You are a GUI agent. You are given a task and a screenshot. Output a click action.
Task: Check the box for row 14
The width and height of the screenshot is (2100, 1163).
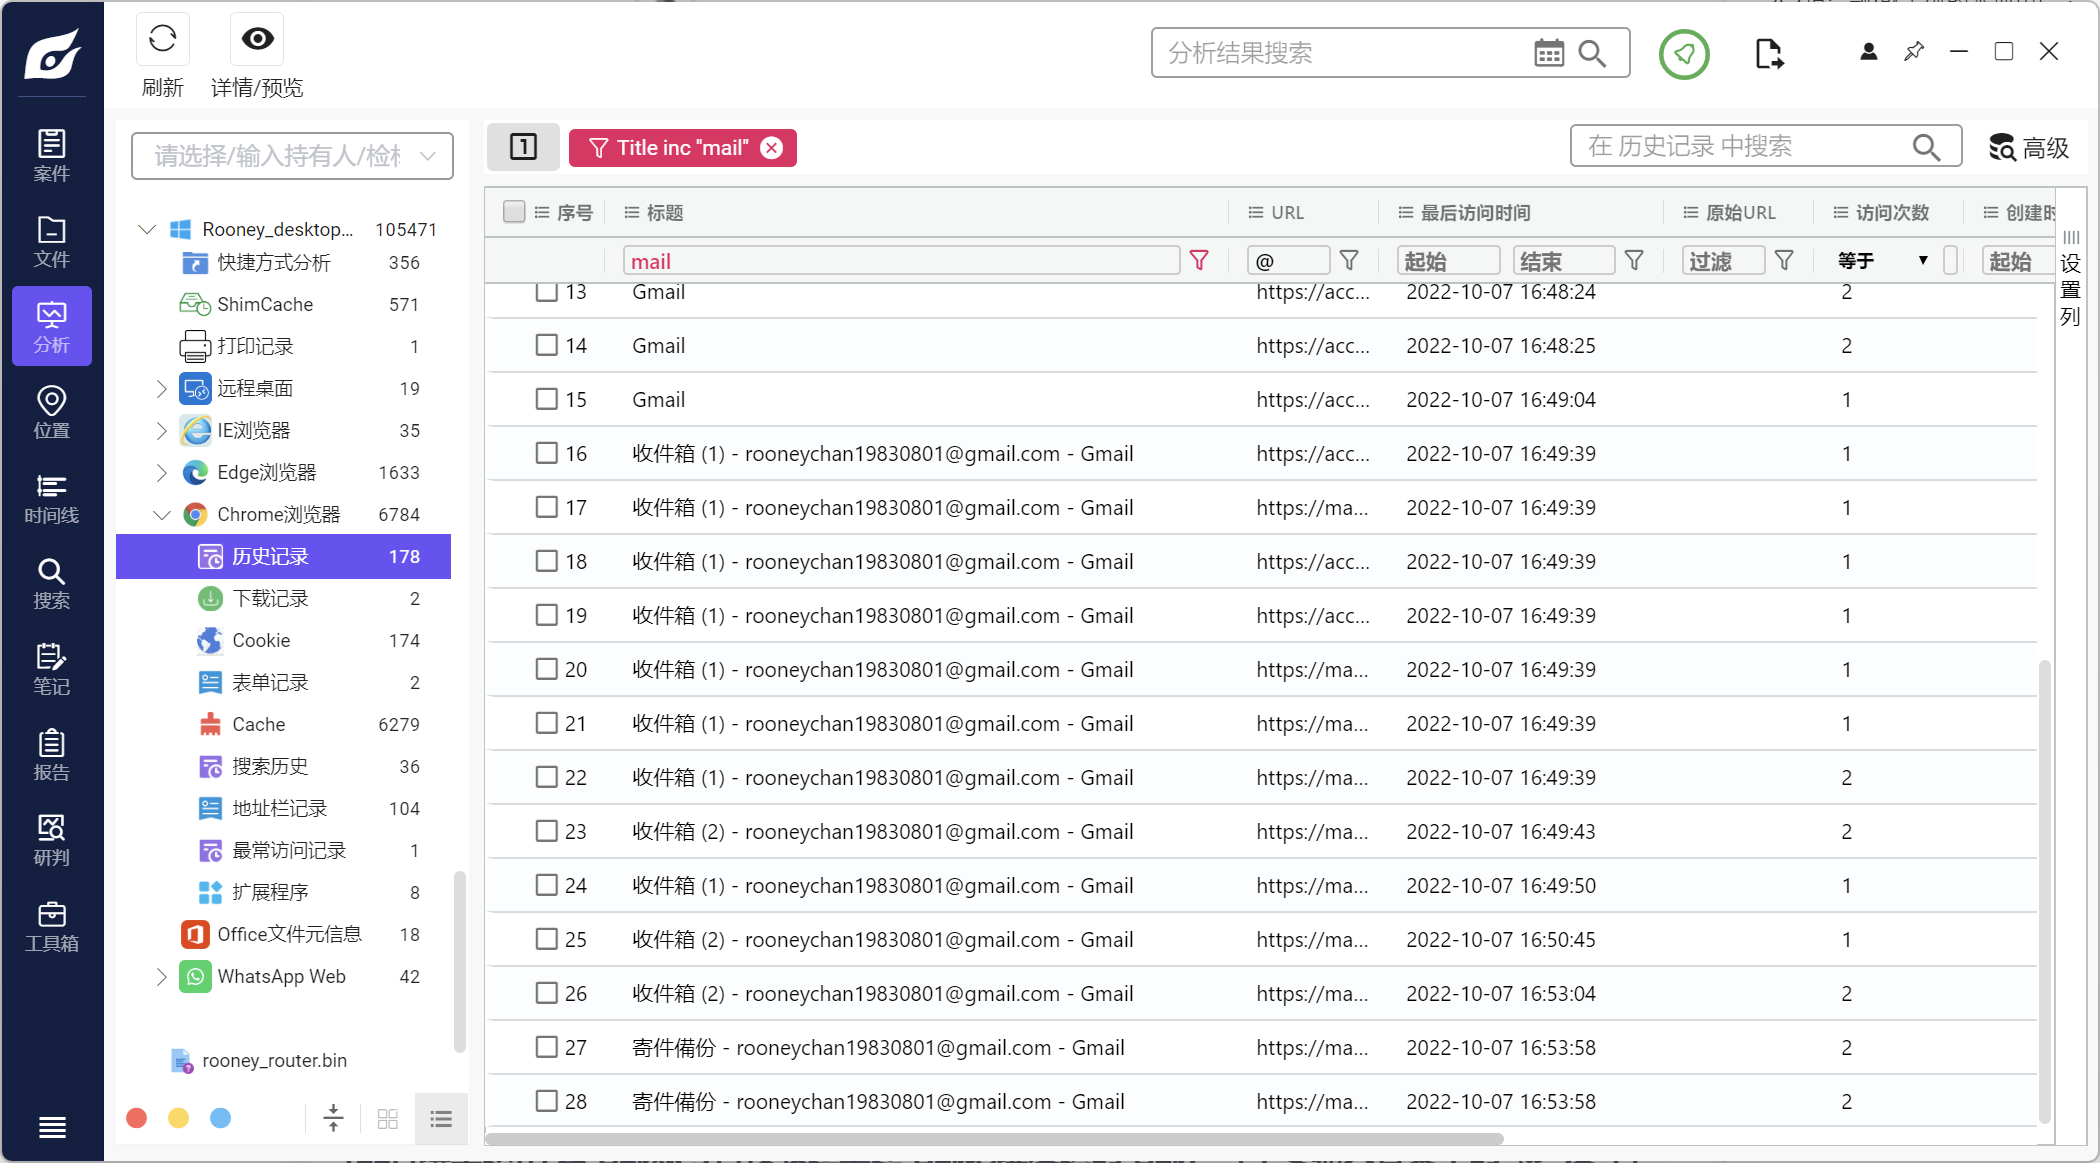(546, 346)
